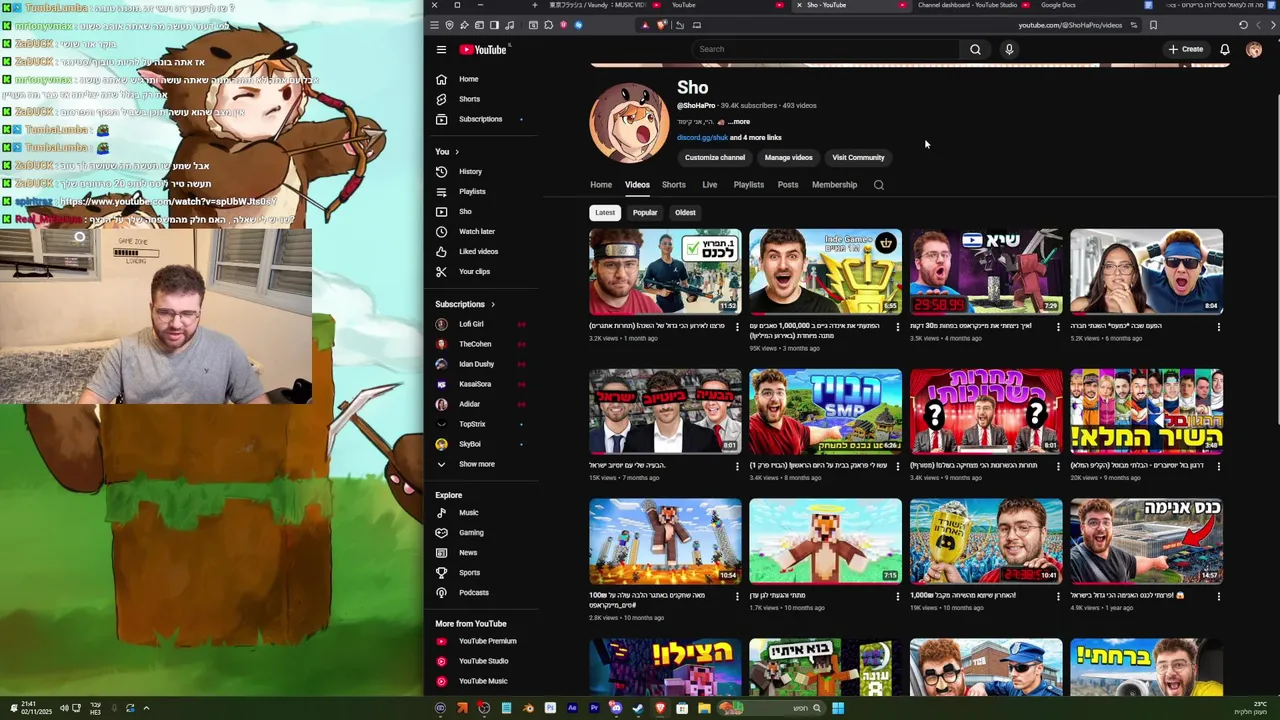This screenshot has width=1280, height=720.
Task: Open the YouTube guide hamburger menu
Action: point(441,49)
